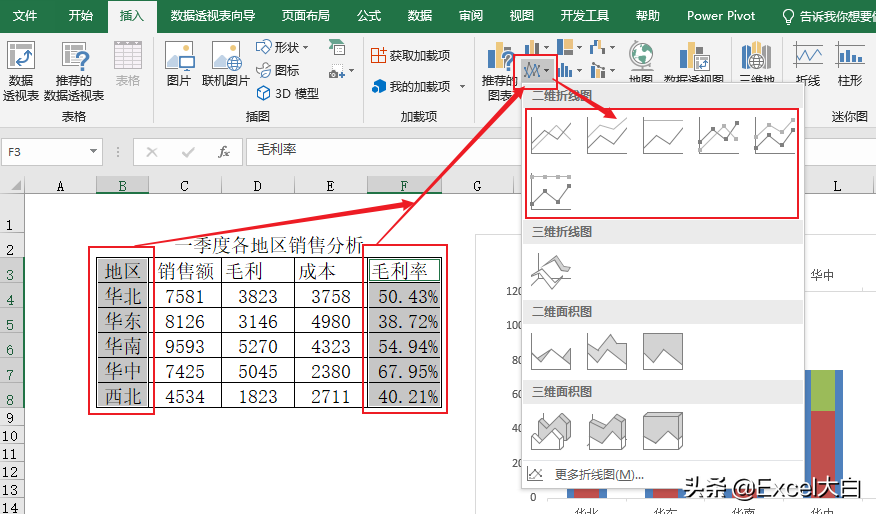Open the Name Box dropdown arrow
The height and width of the screenshot is (514, 876).
pyautogui.click(x=93, y=151)
